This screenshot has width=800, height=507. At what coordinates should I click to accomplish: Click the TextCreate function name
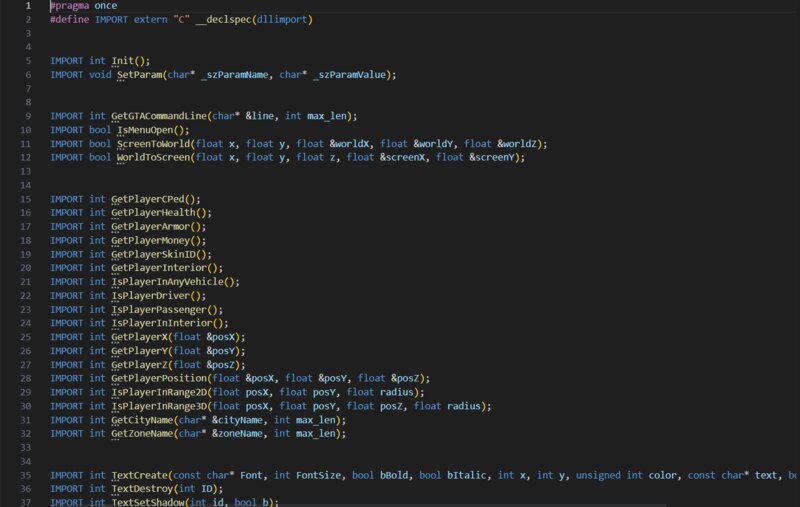(142, 475)
